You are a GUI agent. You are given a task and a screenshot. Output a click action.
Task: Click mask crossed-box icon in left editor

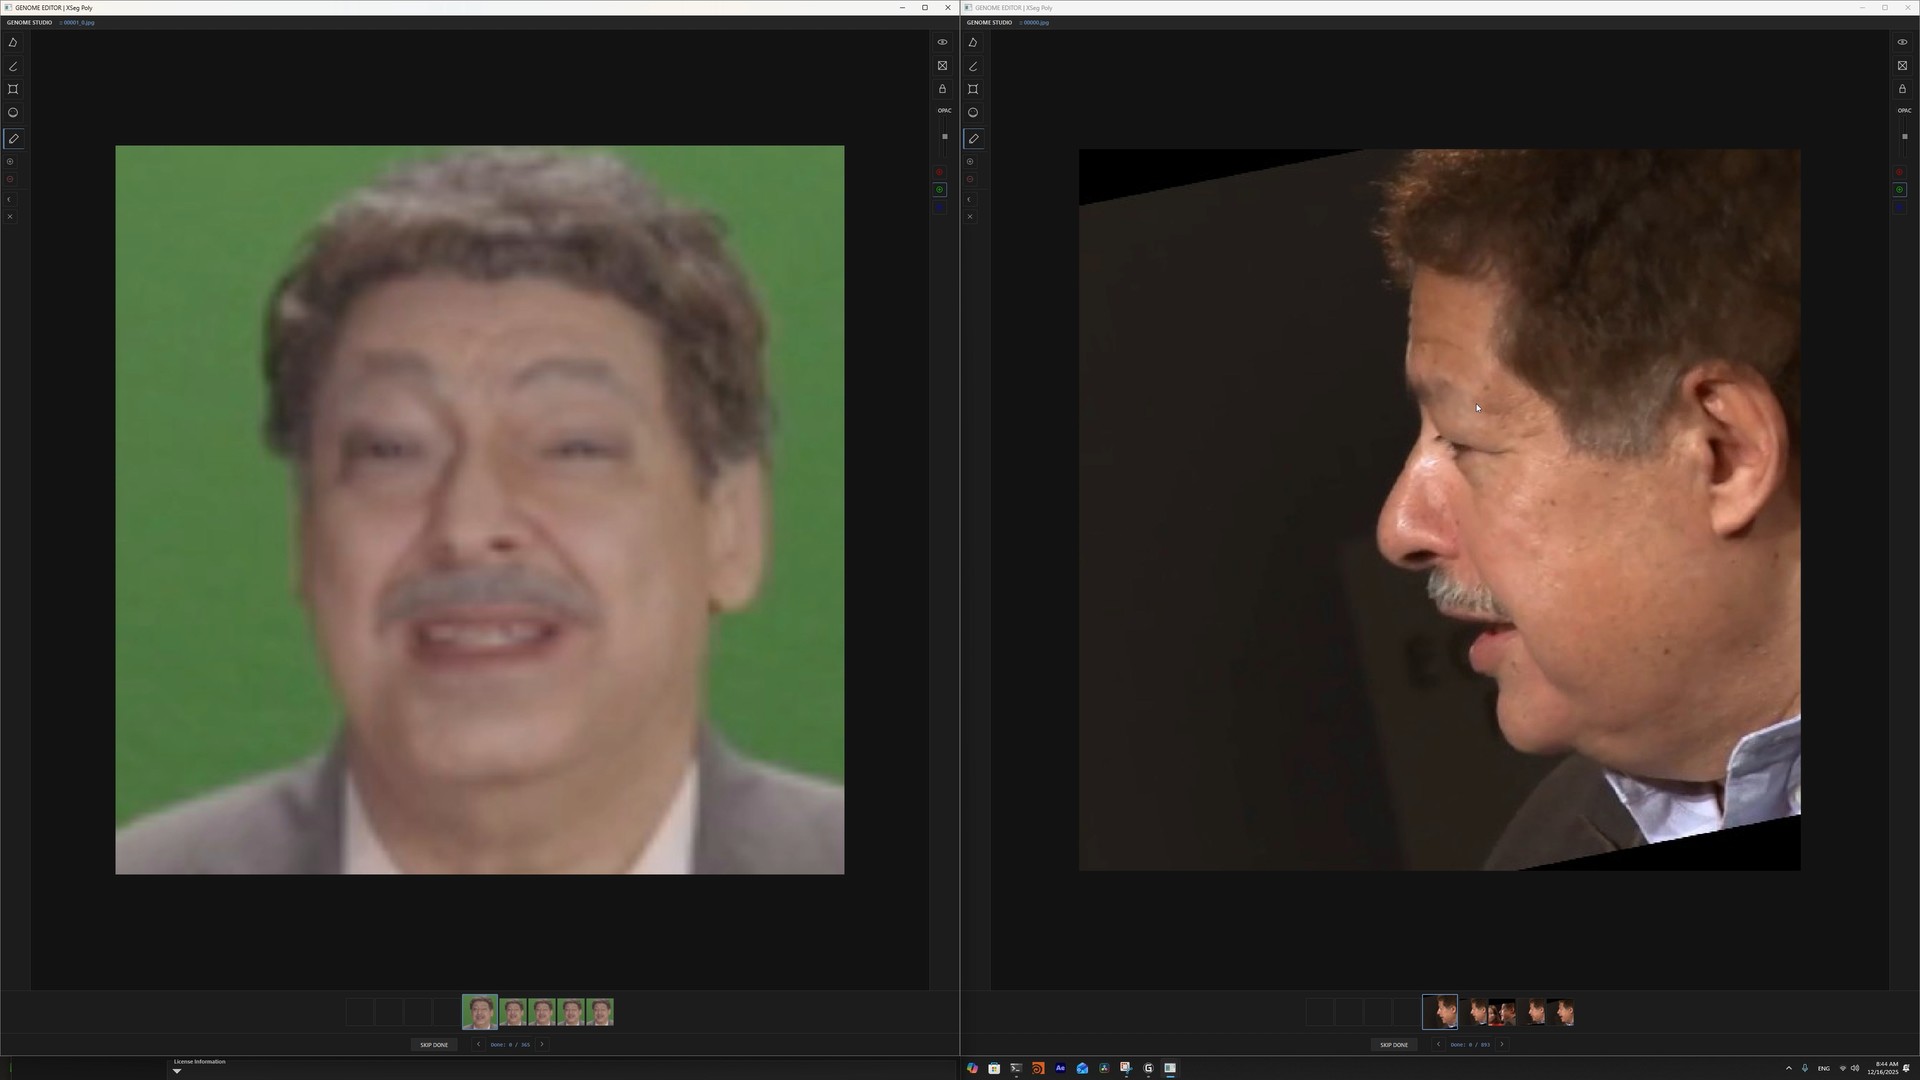pyautogui.click(x=942, y=66)
